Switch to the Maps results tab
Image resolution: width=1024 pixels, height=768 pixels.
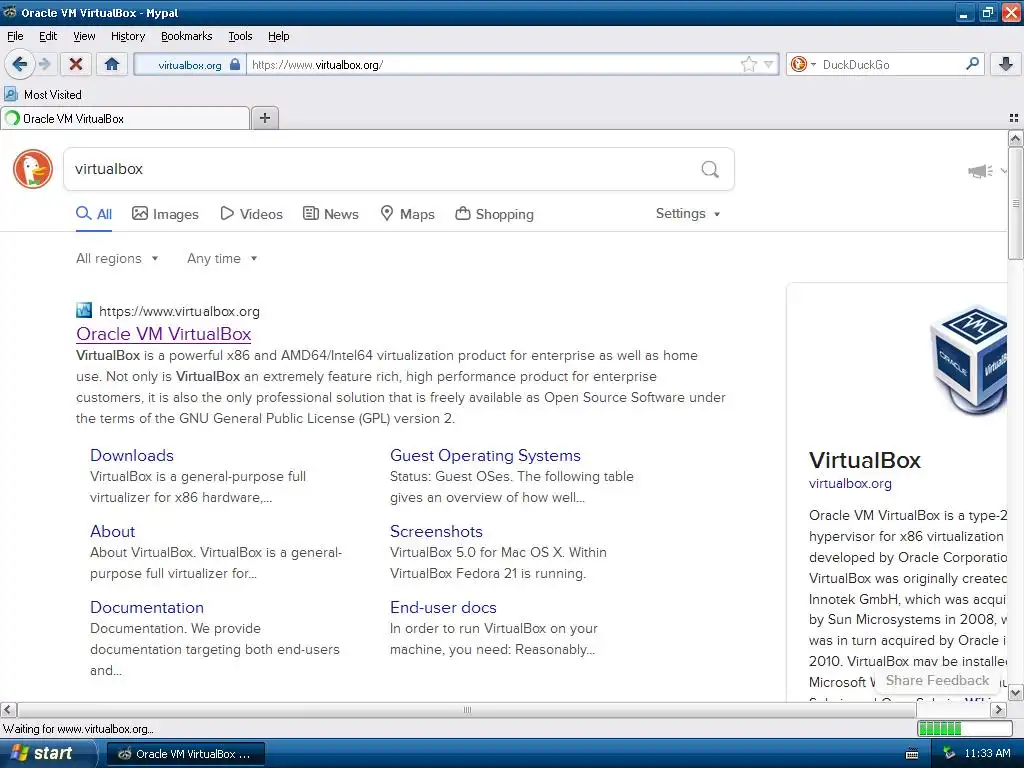(x=408, y=214)
